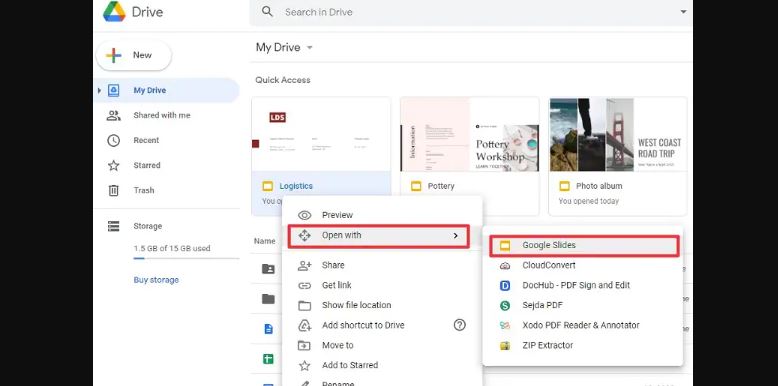The height and width of the screenshot is (386, 778).
Task: Click the Open with submenu arrow
Action: [455, 236]
